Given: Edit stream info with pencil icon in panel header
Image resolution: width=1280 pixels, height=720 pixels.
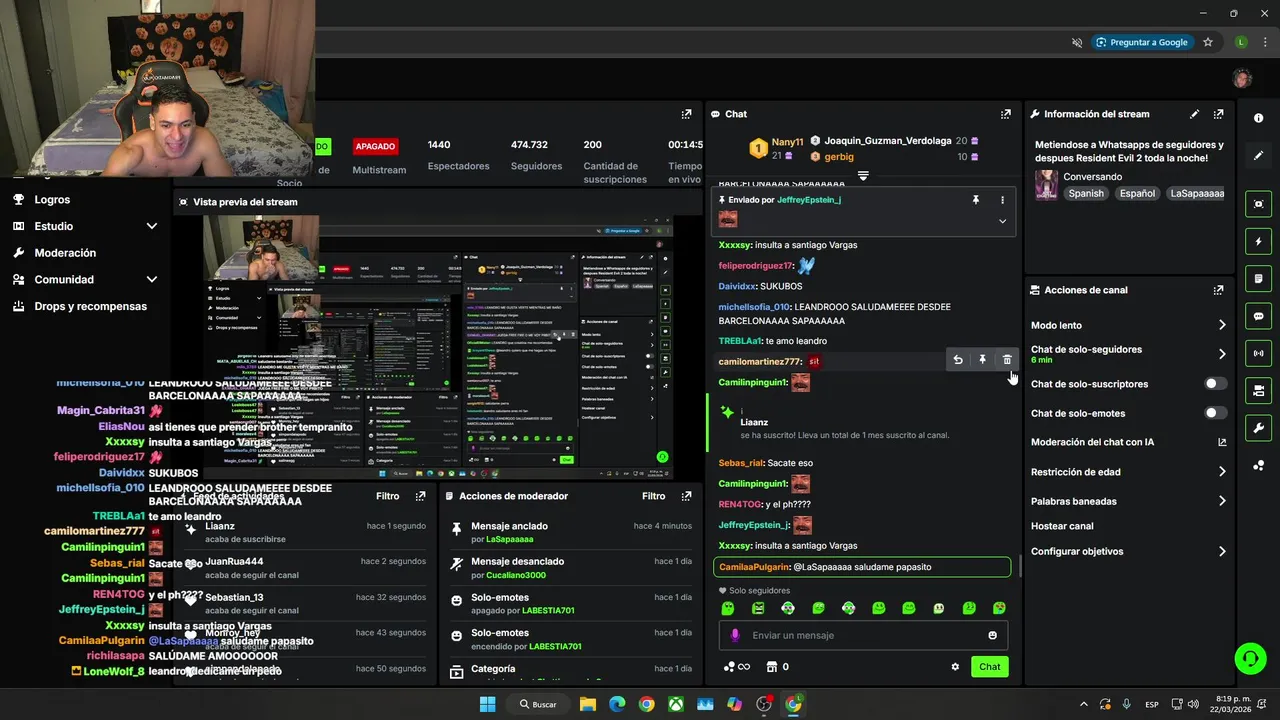Looking at the screenshot, I should pos(1194,114).
